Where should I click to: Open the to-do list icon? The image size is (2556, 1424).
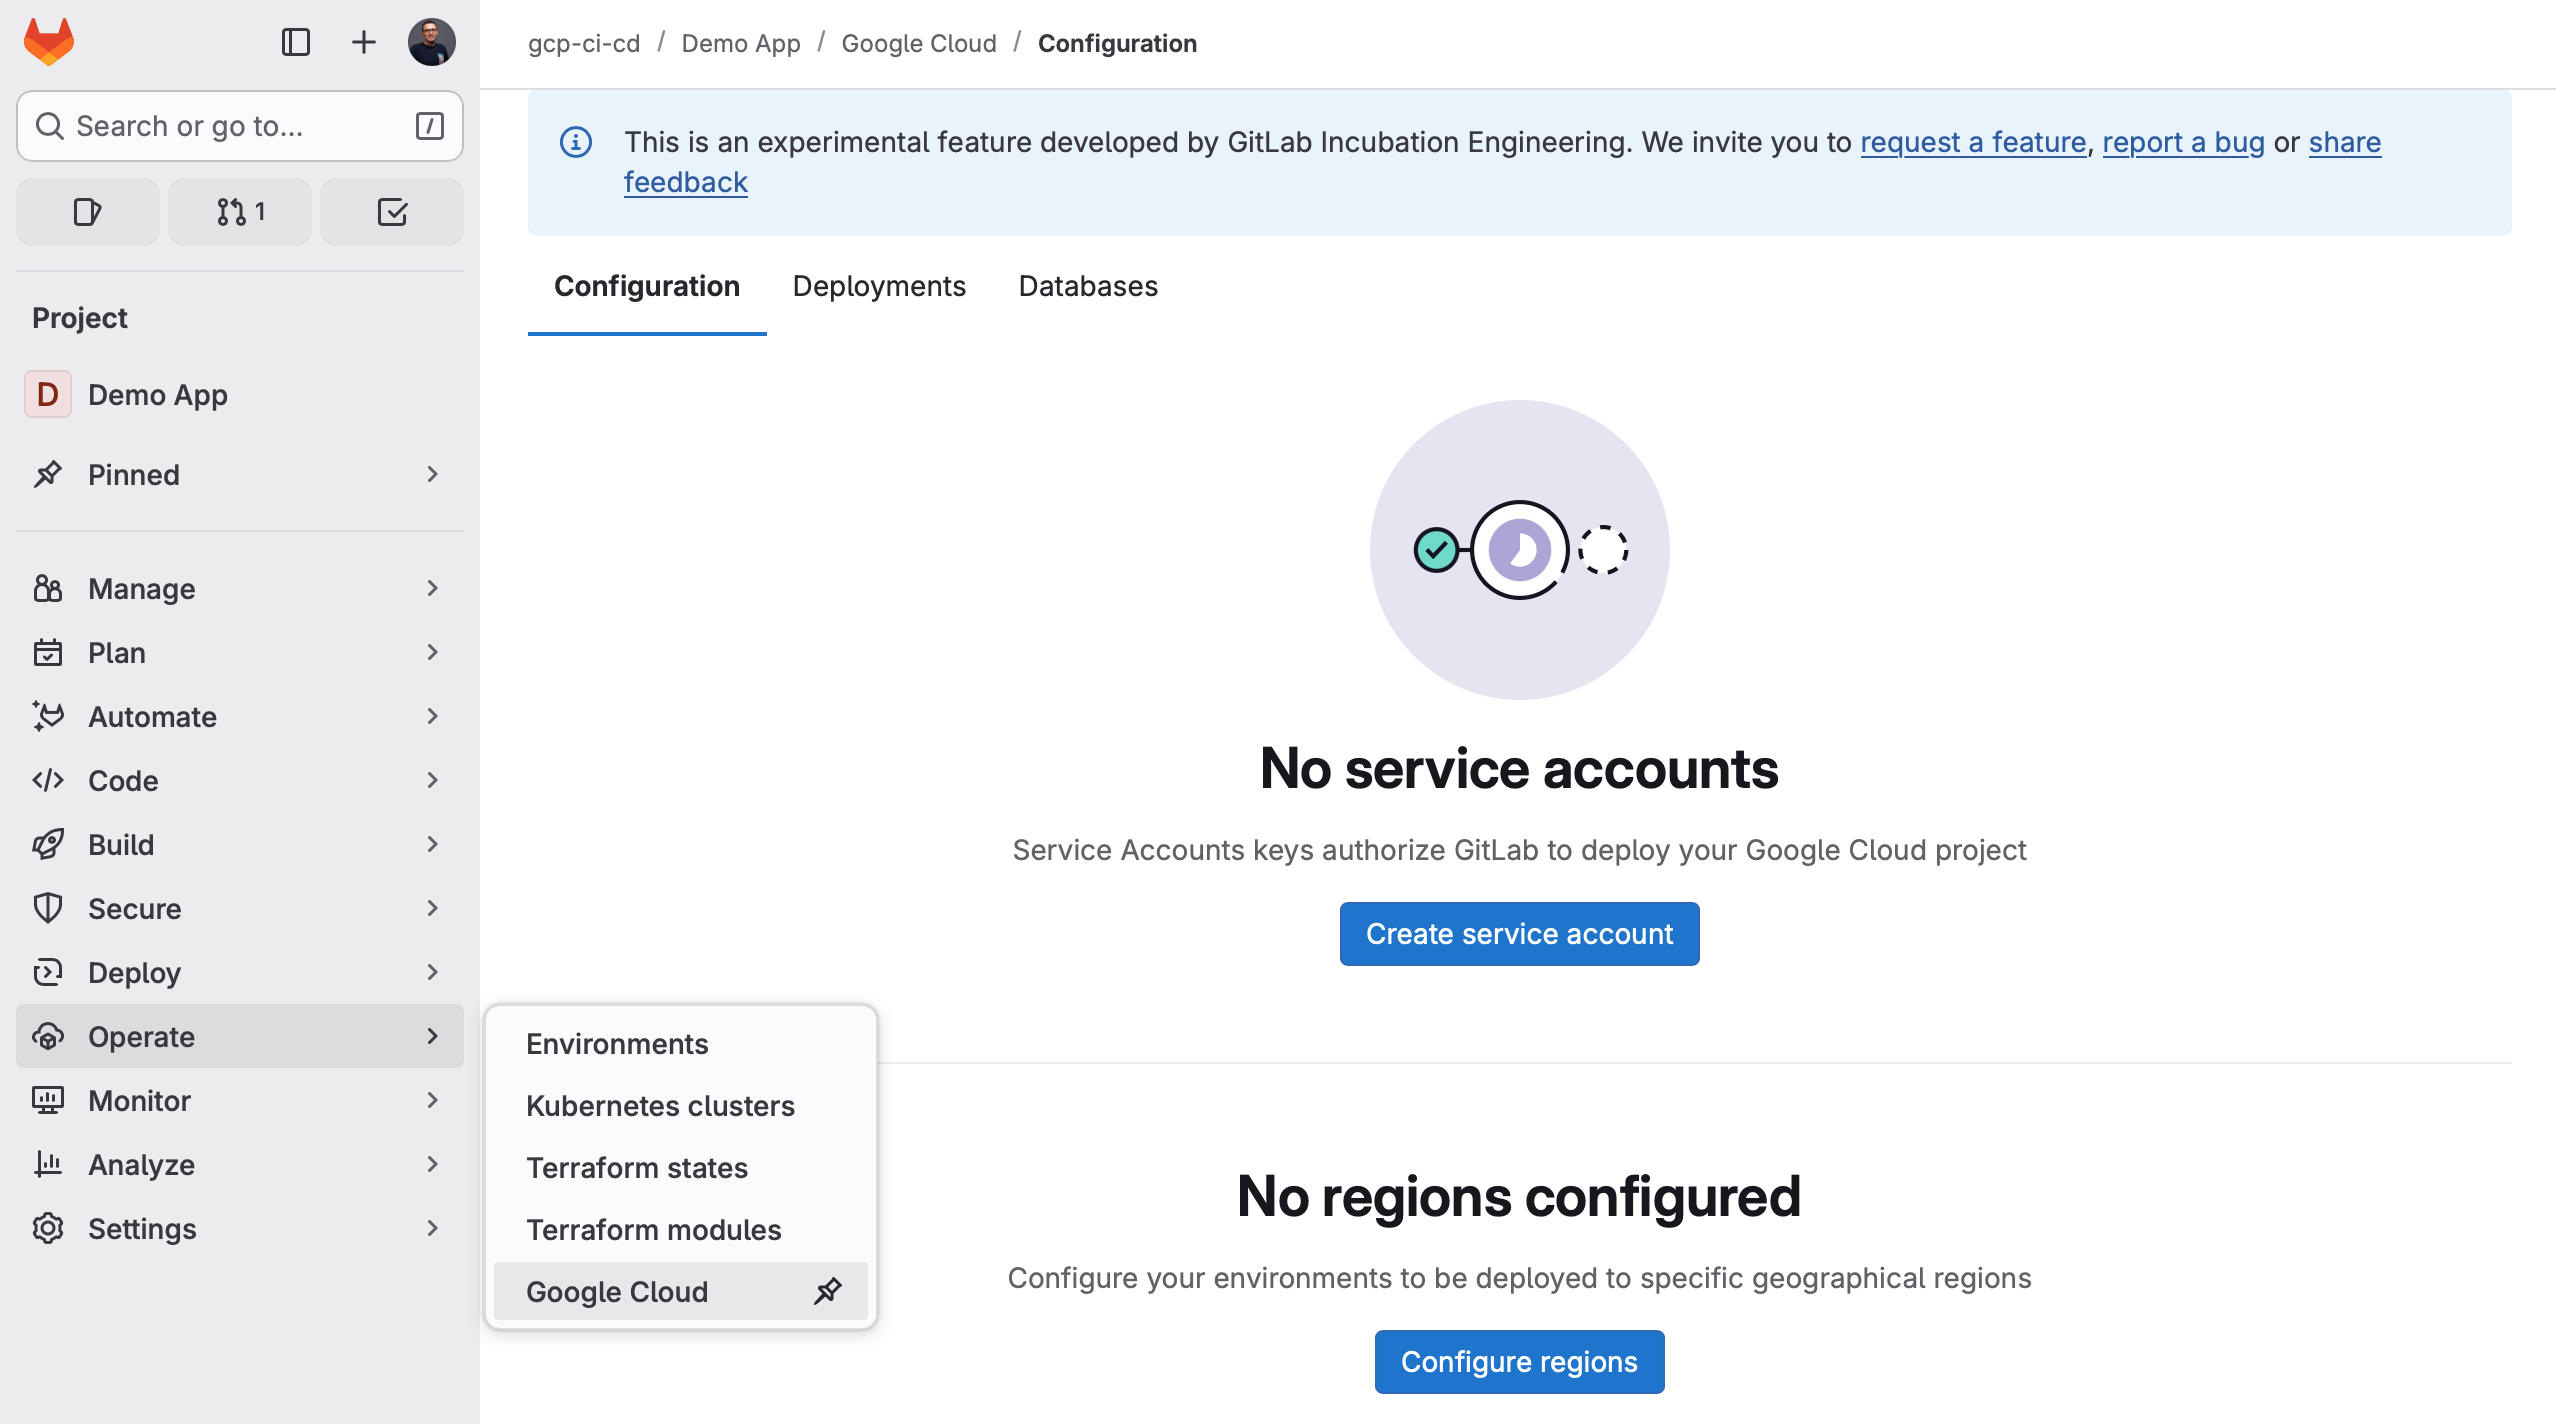coord(392,212)
